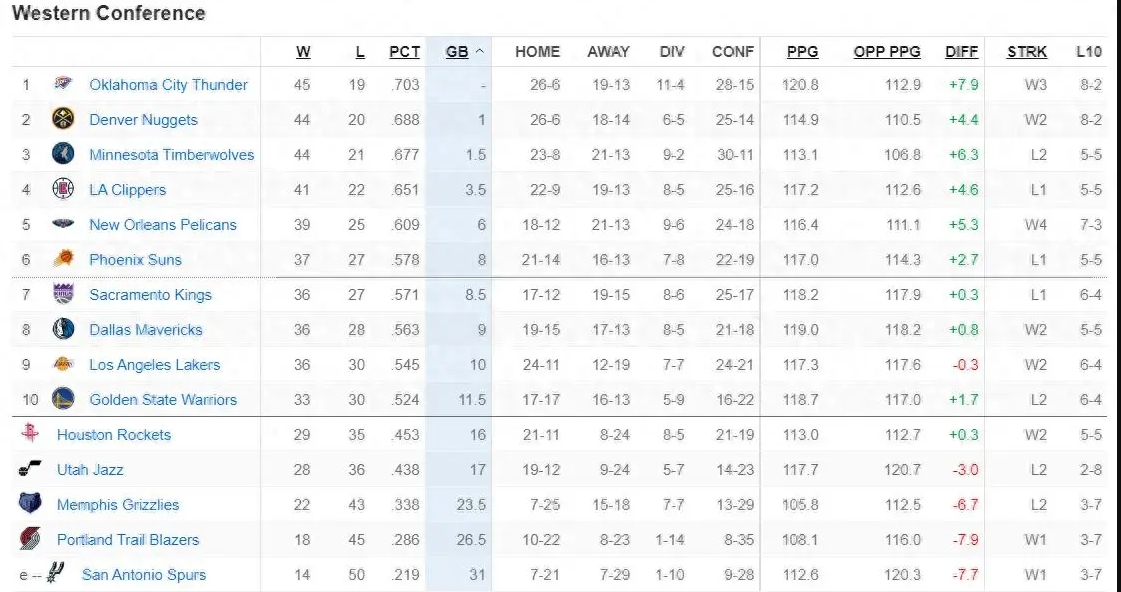This screenshot has width=1121, height=592.
Task: Toggle the GB column sort arrow
Action: pos(480,52)
